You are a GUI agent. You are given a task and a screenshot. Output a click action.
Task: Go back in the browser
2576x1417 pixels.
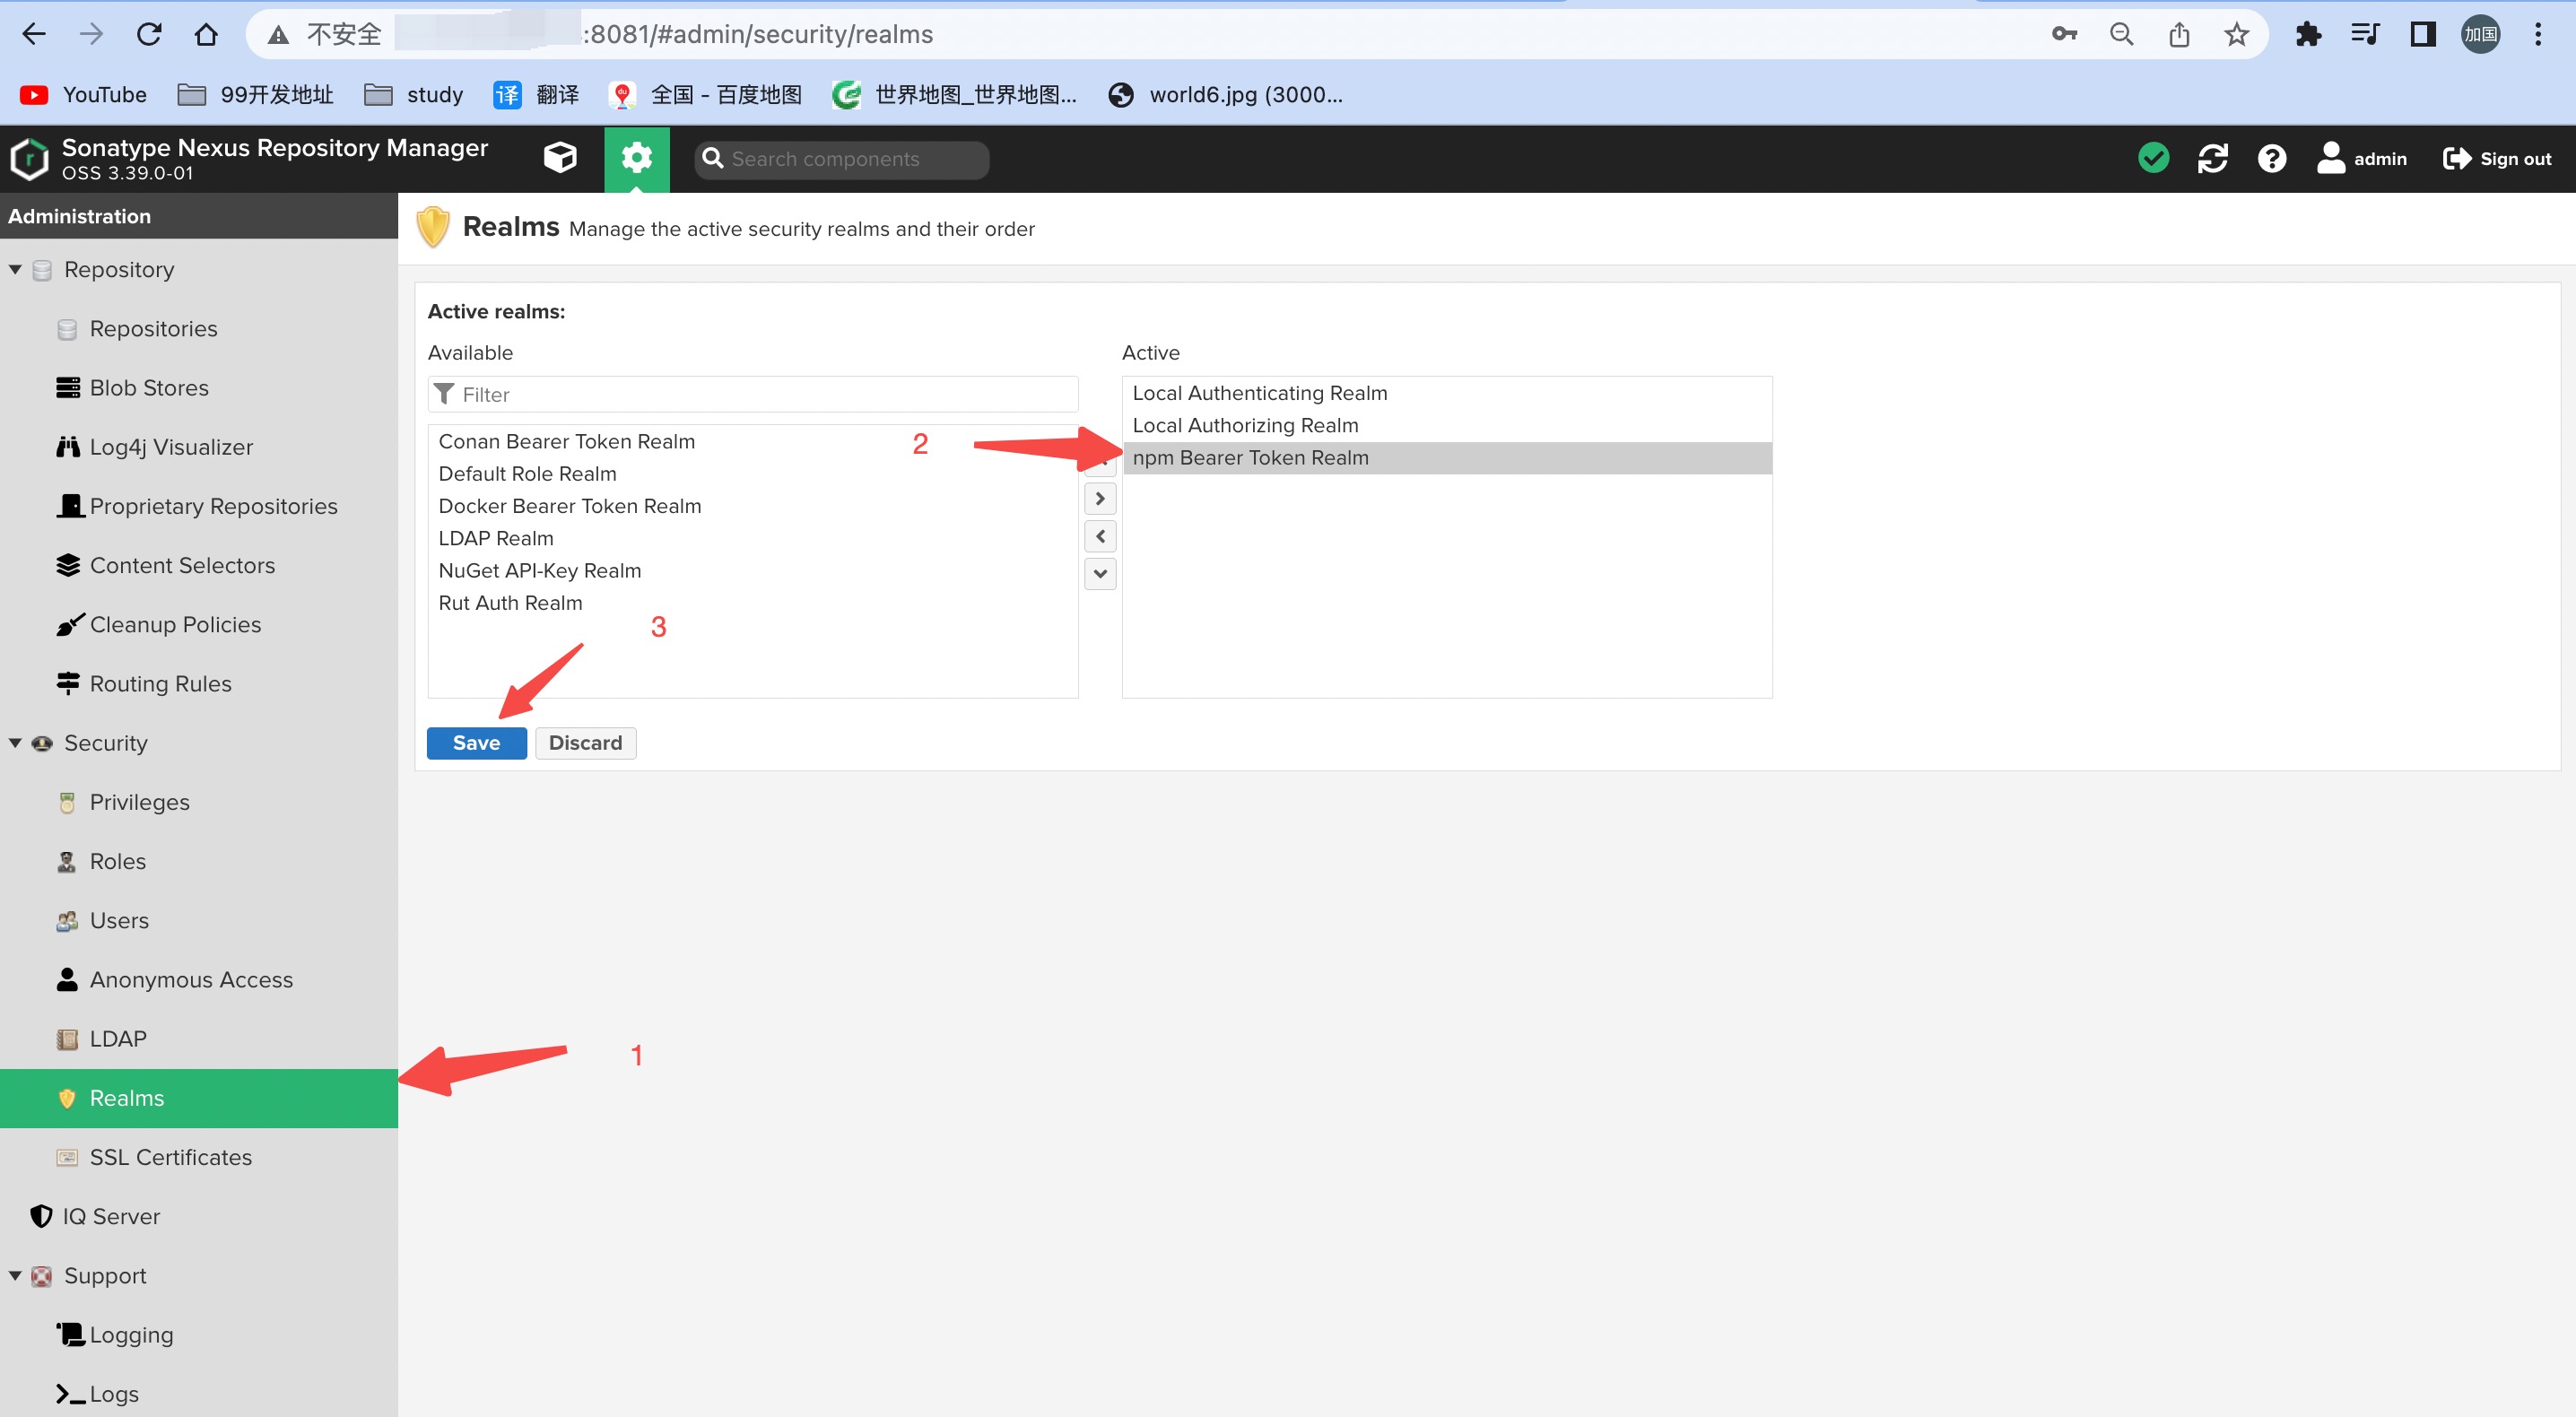34,34
